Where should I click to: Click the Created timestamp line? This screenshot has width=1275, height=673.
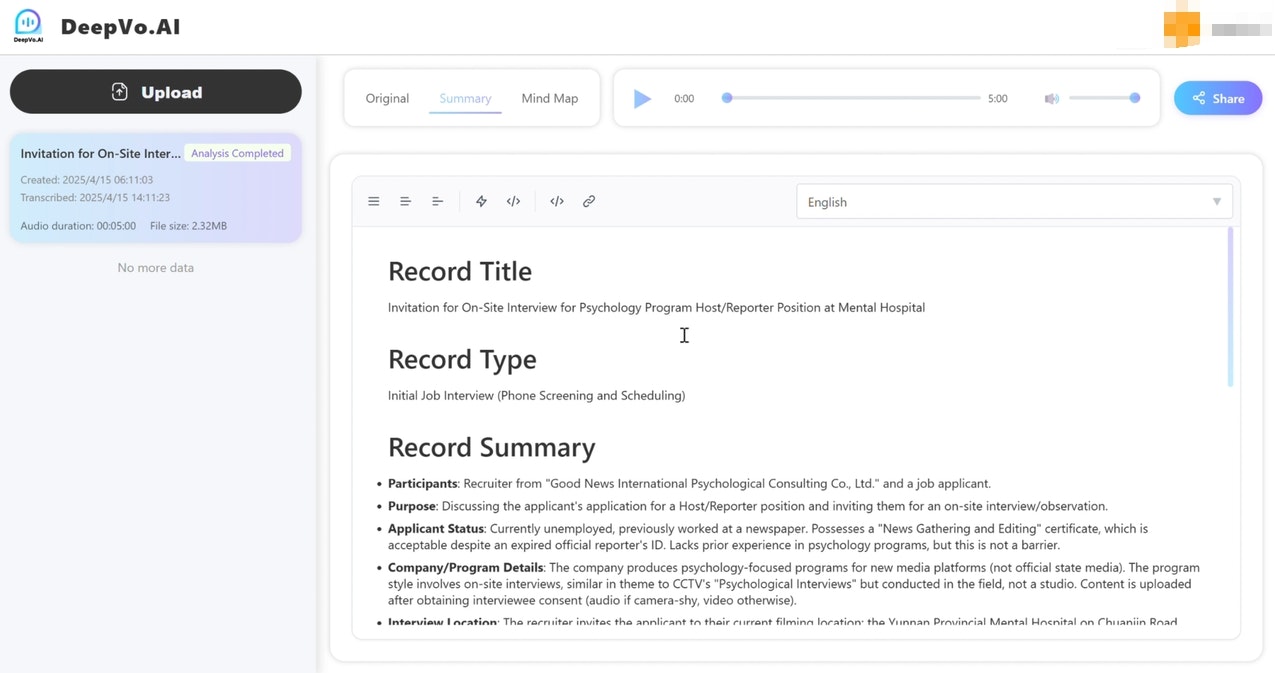[x=87, y=180]
